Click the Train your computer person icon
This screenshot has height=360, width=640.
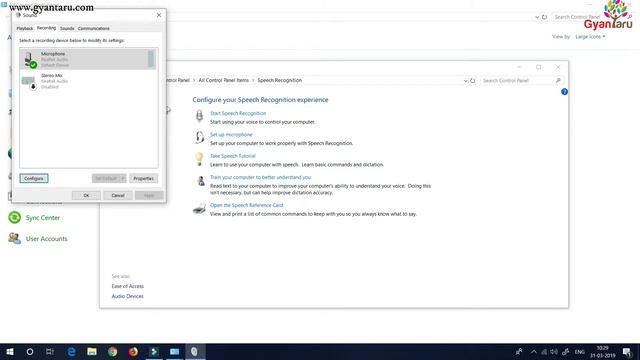(200, 180)
